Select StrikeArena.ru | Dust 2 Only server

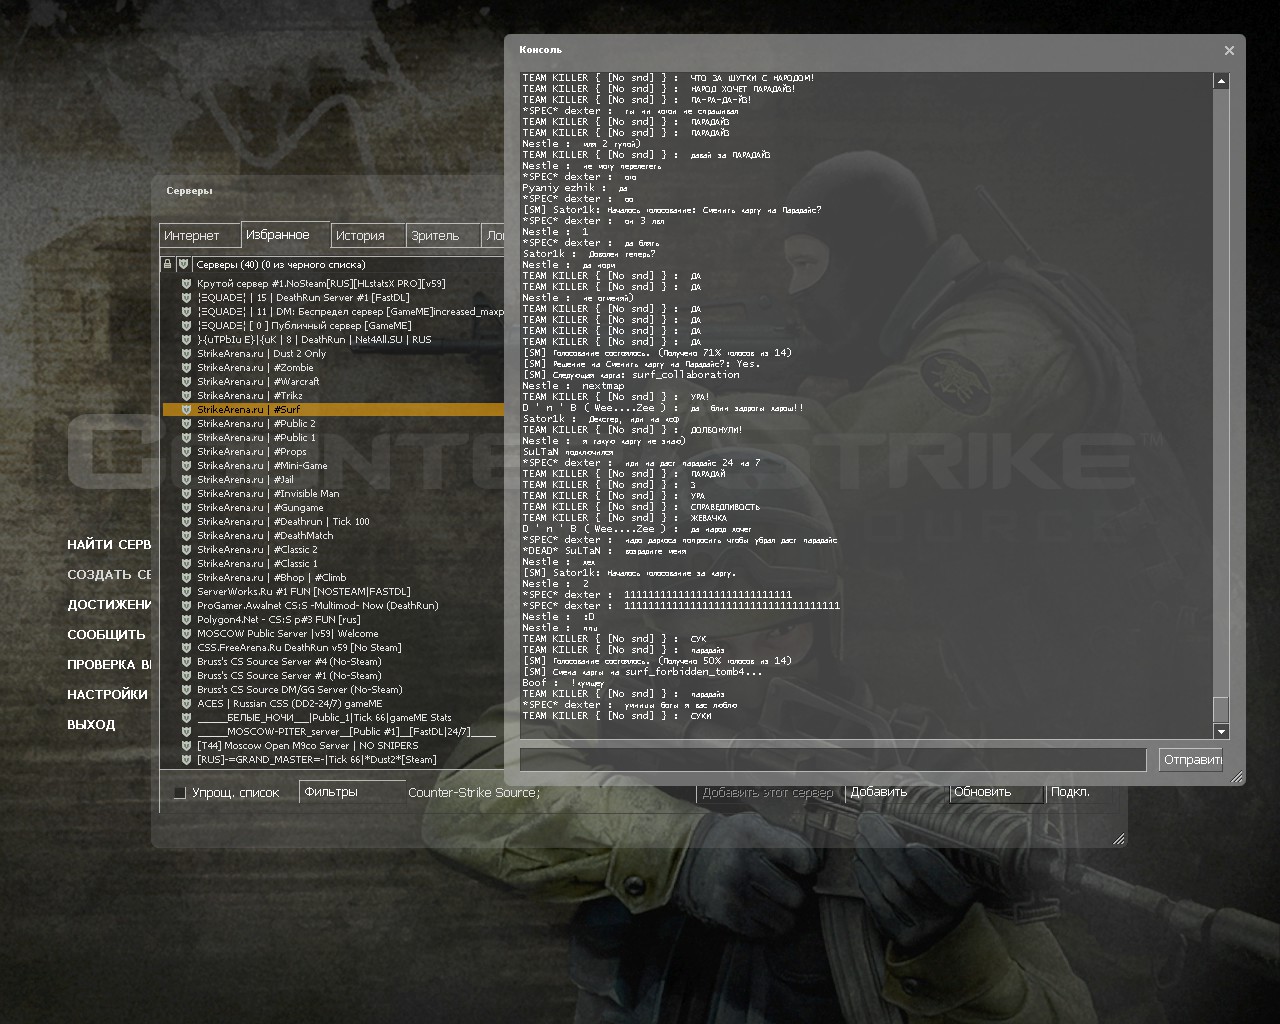point(334,354)
